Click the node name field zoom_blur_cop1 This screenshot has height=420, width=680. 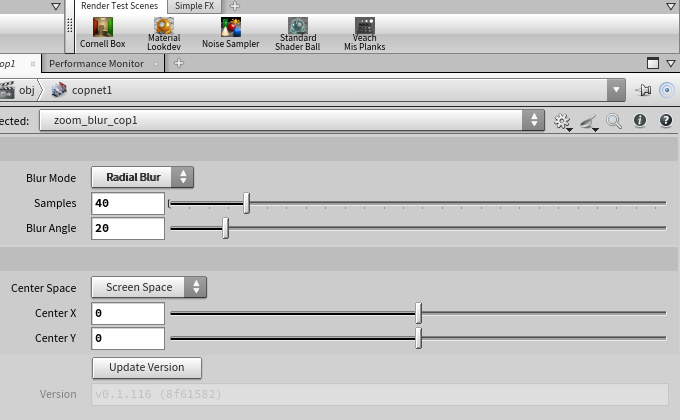pos(281,120)
